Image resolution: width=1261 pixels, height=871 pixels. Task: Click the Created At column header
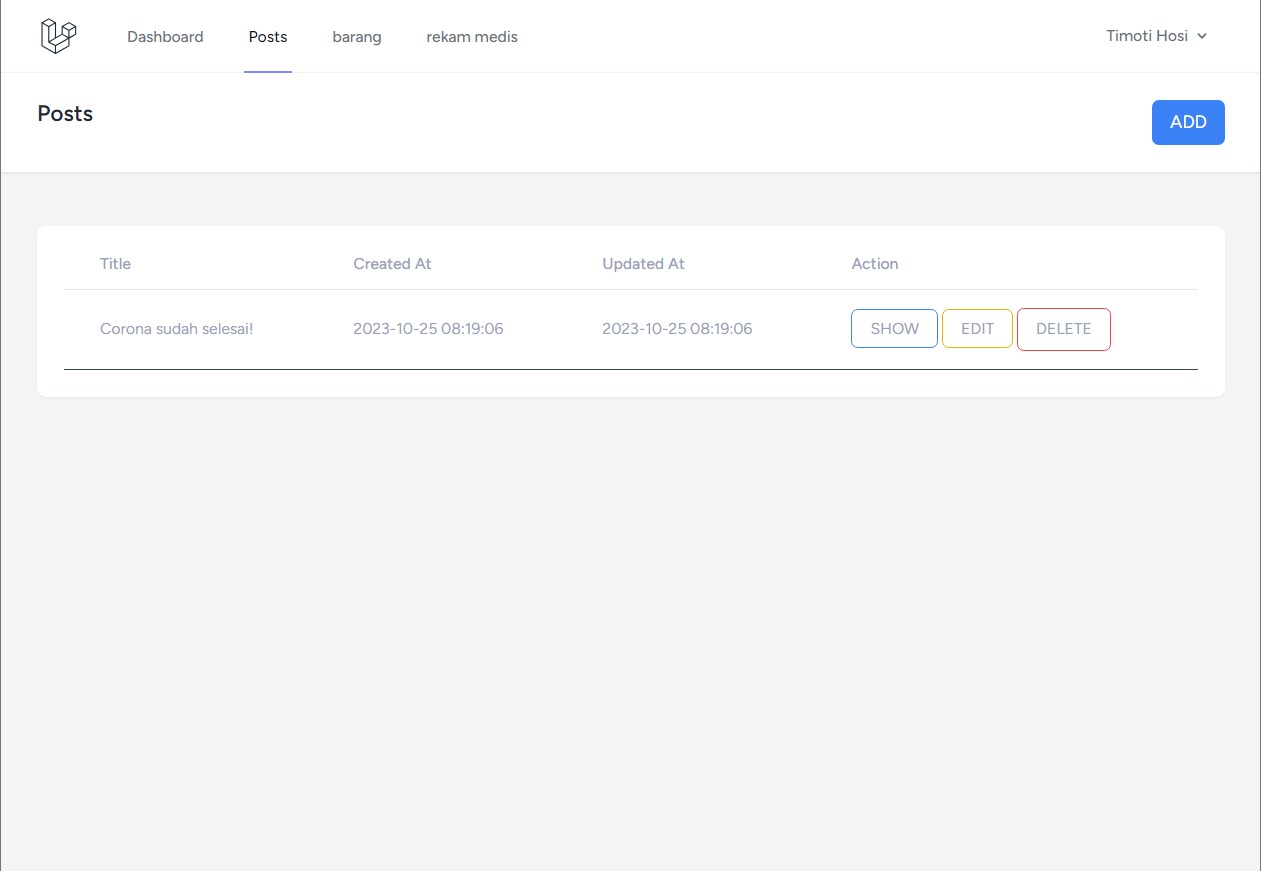pyautogui.click(x=391, y=263)
